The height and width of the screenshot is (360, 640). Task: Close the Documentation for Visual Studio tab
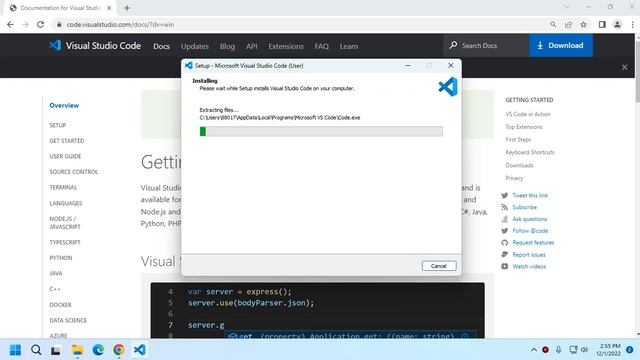109,8
